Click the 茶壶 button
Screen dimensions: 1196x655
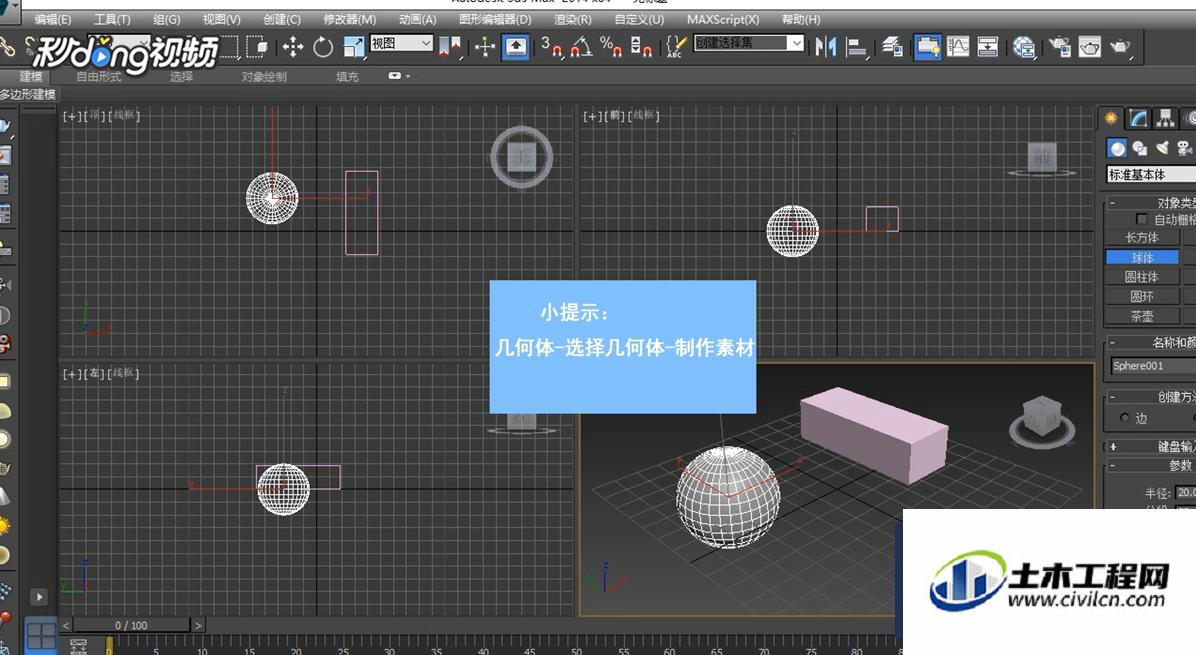point(1142,316)
